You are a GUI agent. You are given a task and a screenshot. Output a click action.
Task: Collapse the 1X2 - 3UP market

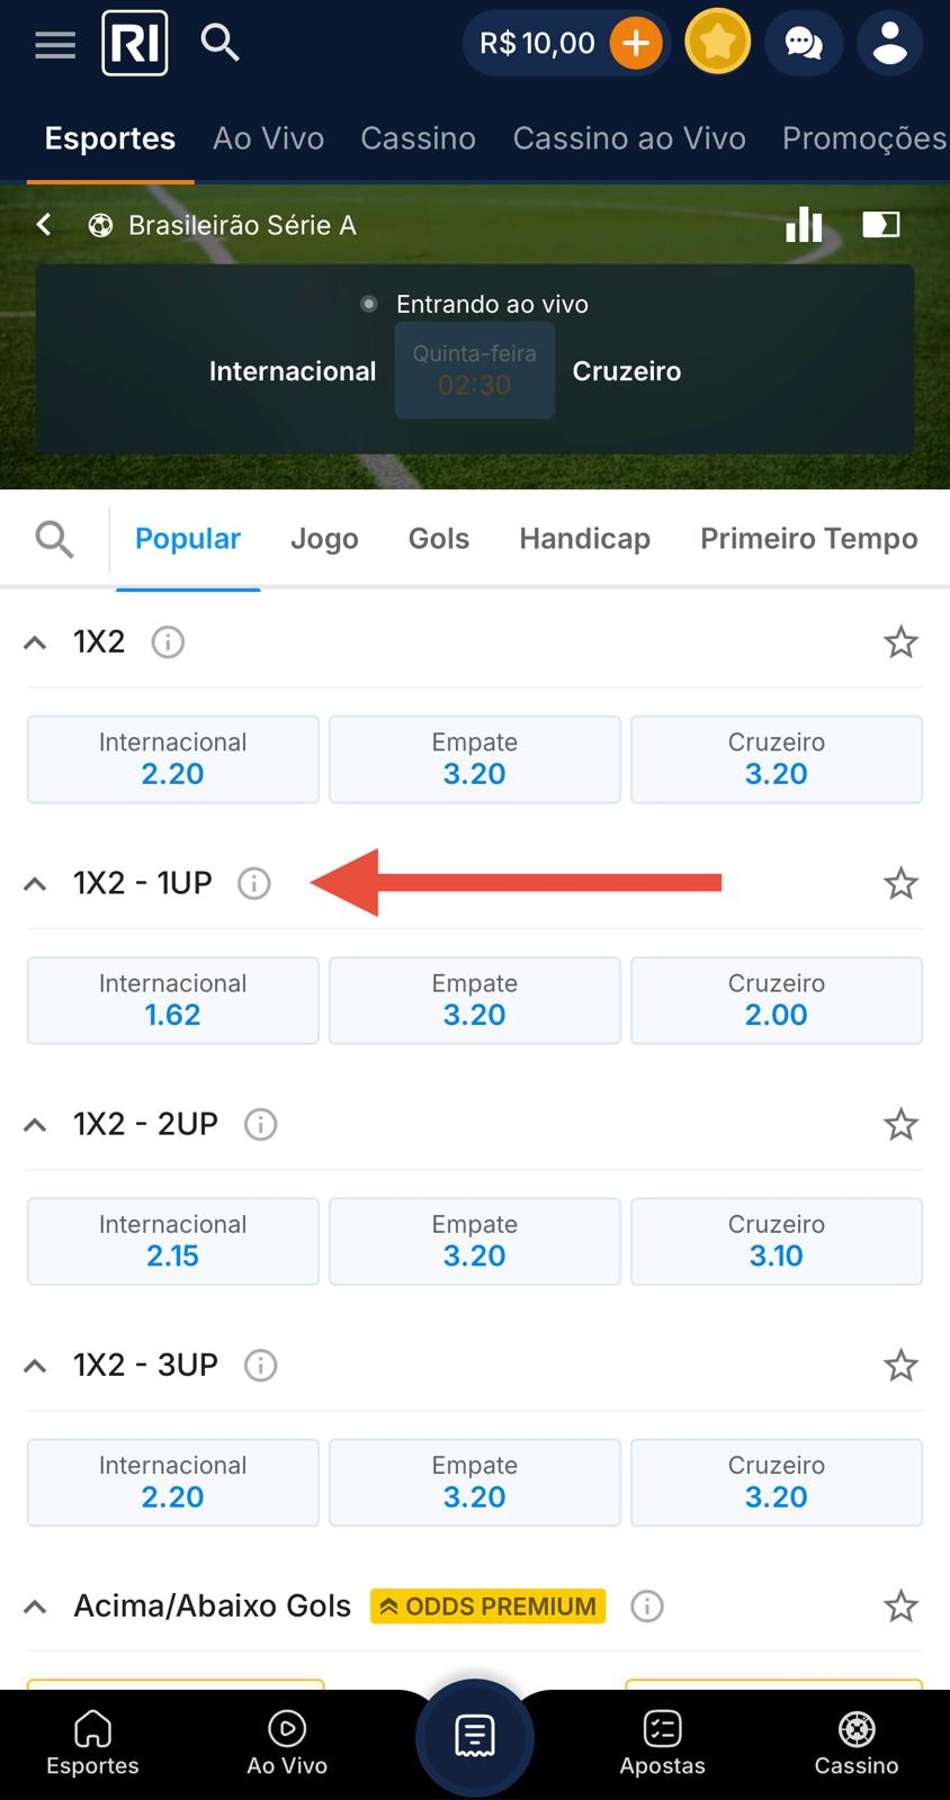point(35,1365)
